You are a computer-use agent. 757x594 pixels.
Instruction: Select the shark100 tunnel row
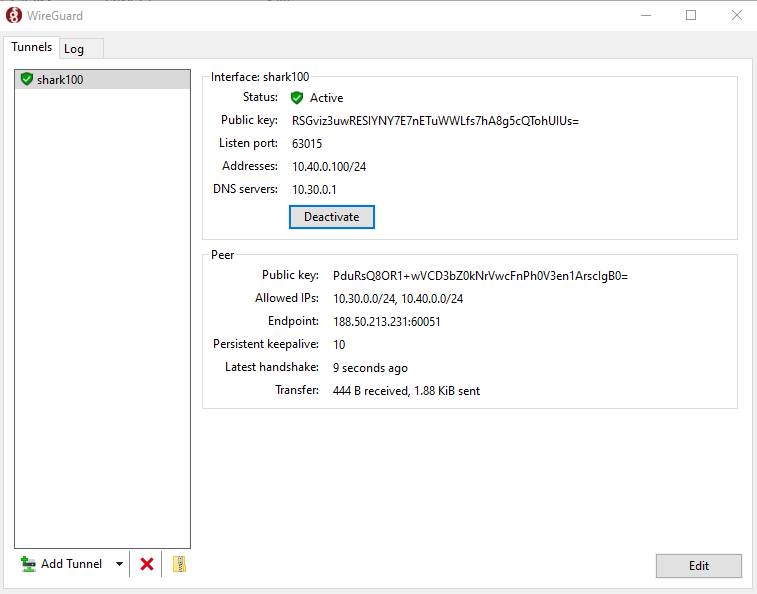[102, 79]
